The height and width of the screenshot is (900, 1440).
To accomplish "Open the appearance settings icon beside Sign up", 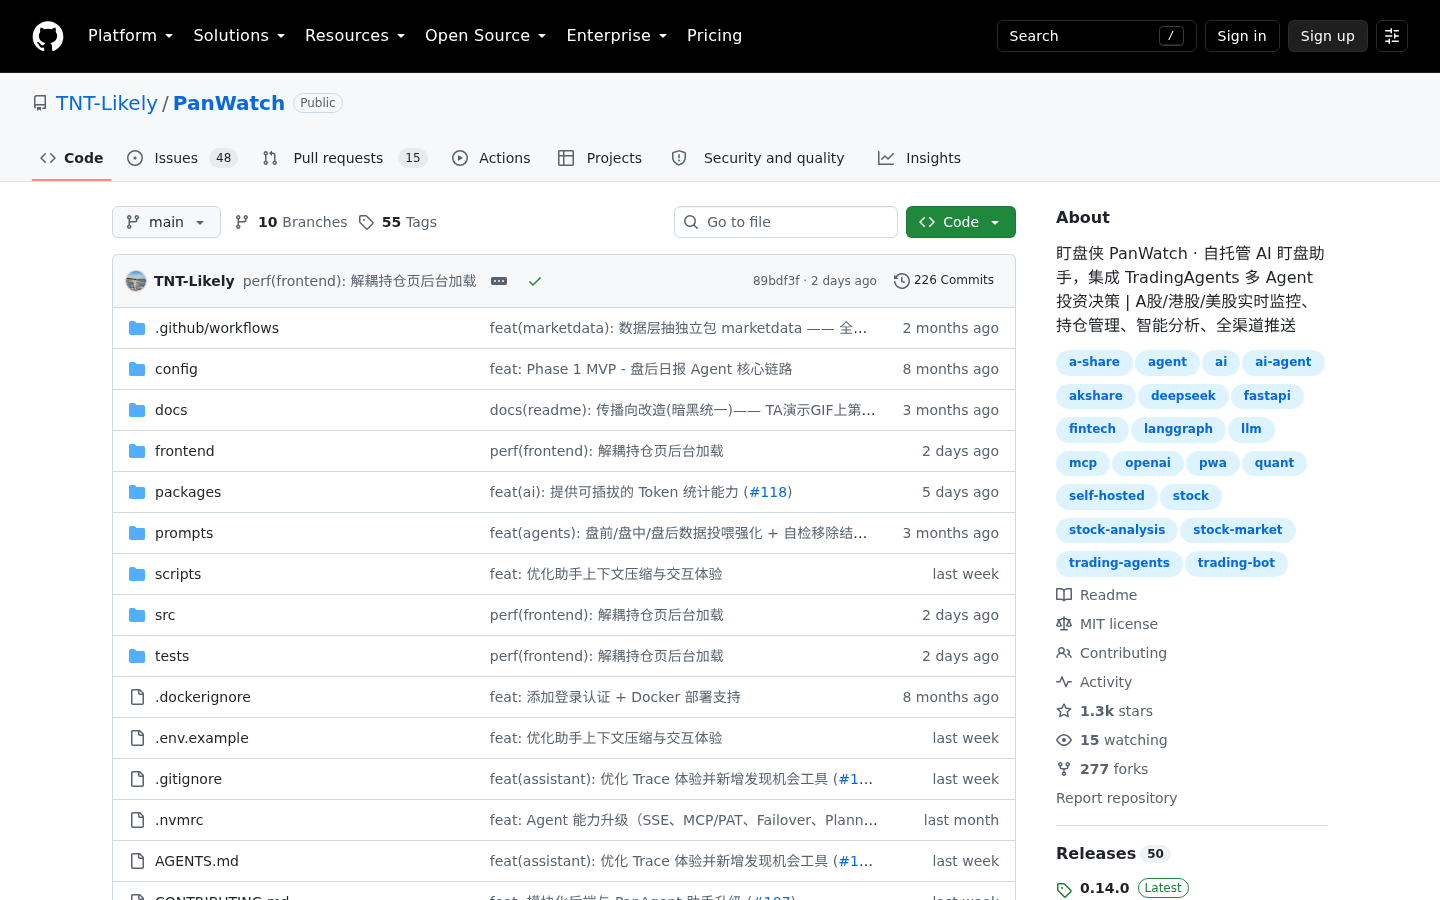I will pos(1392,36).
